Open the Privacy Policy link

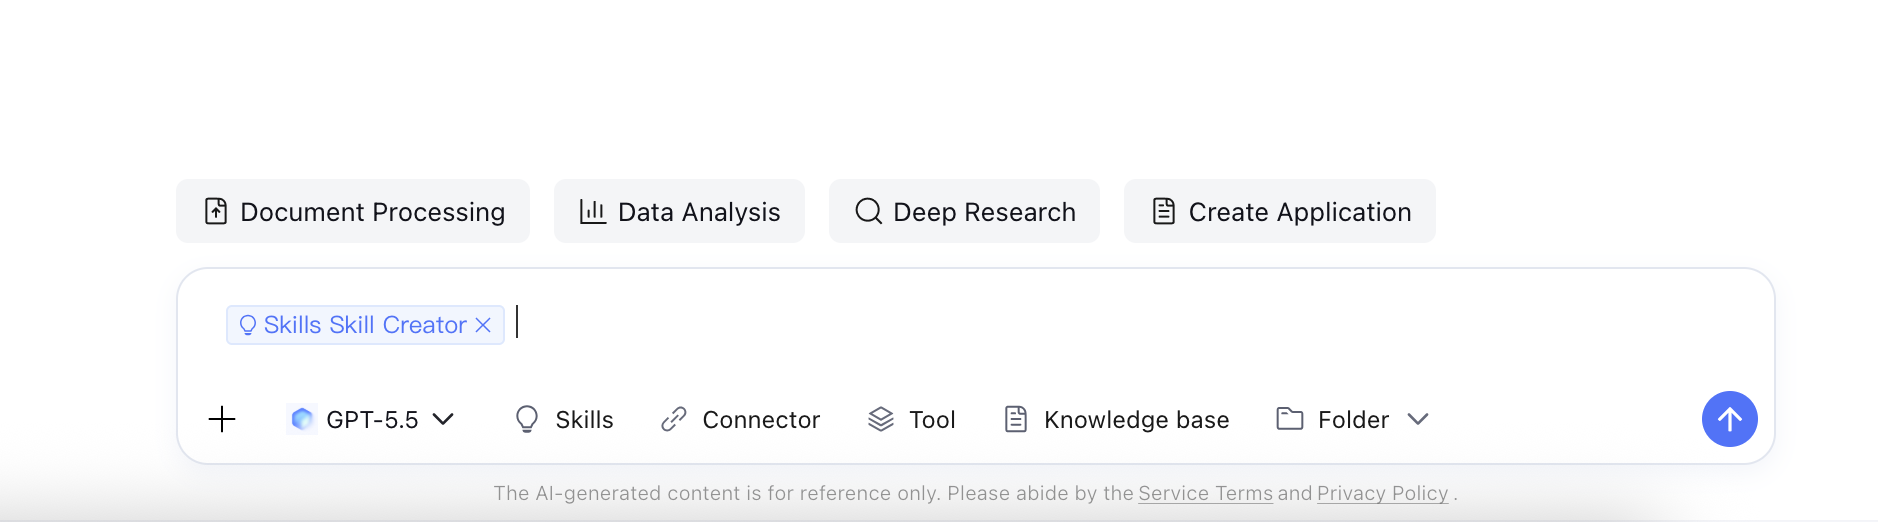click(x=1382, y=493)
